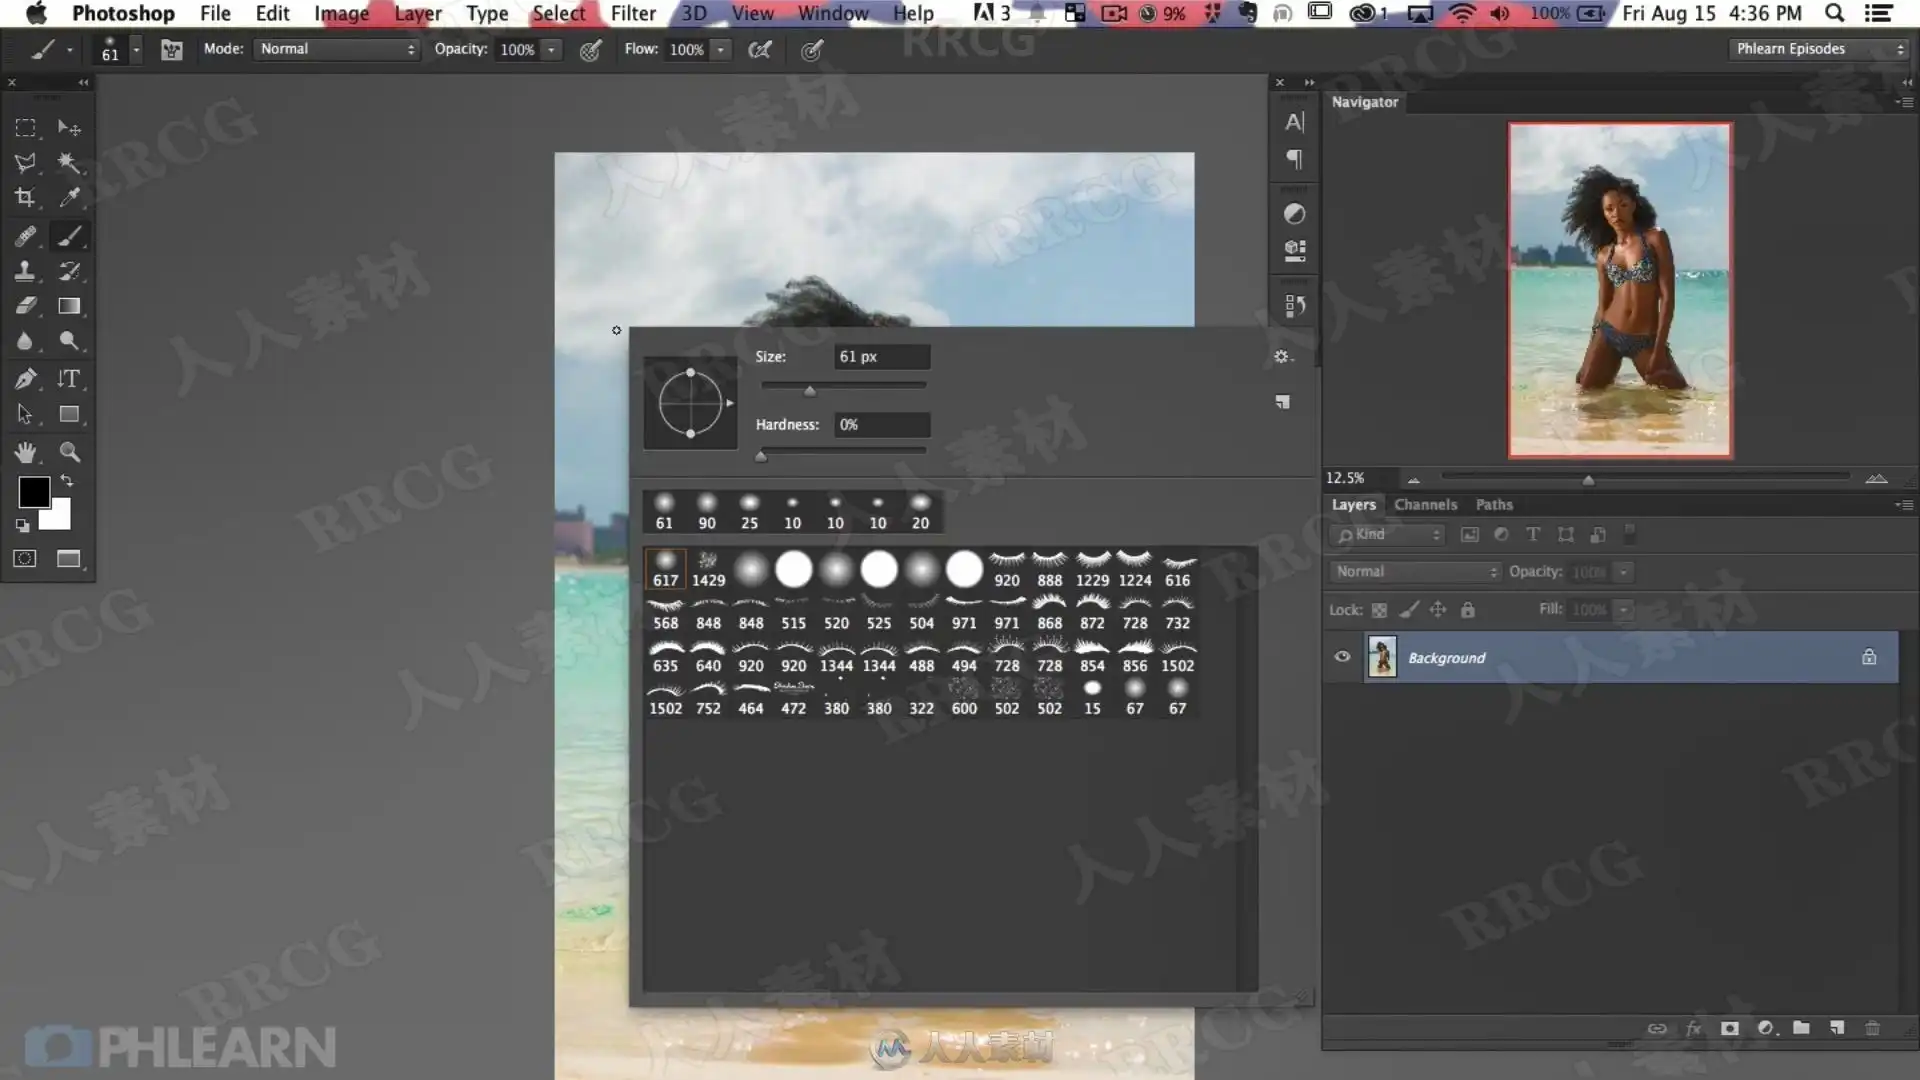Screen dimensions: 1920x1080
Task: Open the Filter menu
Action: (x=633, y=13)
